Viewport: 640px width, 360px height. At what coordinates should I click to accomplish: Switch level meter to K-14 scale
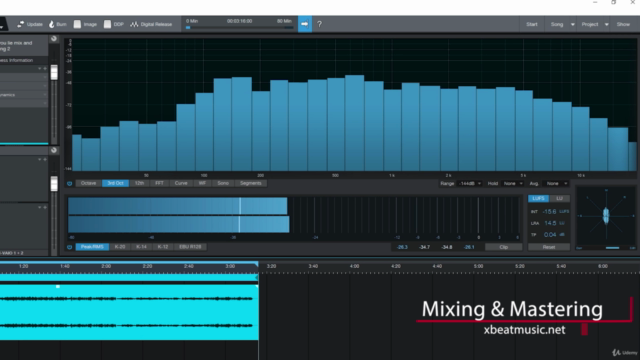click(x=142, y=247)
